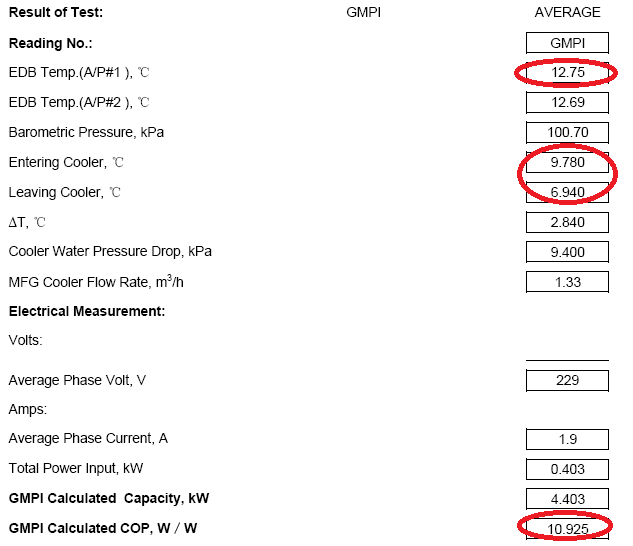633x546 pixels.
Task: Click the AVERAGE column header
Action: click(567, 13)
